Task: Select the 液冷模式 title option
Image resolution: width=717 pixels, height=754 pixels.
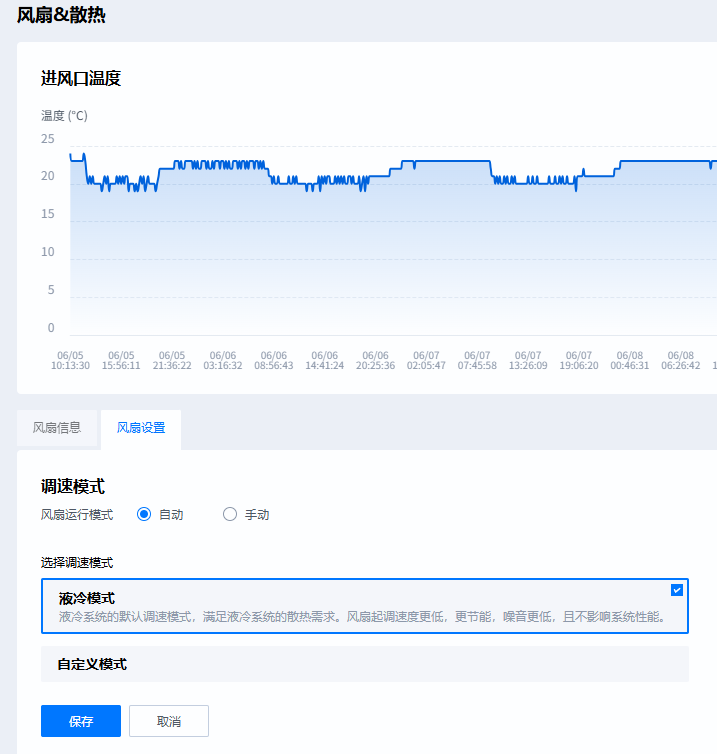Action: (x=87, y=598)
